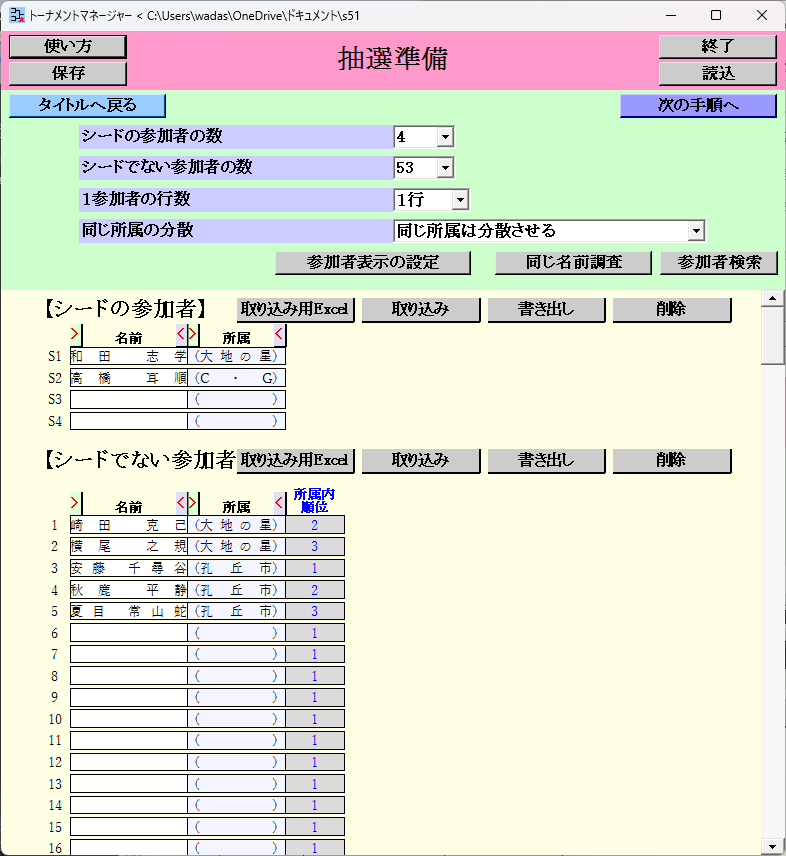Screen dimensions: 786x856
Task: Click left red arrow of non-seed 所属 column
Action: (x=193, y=502)
